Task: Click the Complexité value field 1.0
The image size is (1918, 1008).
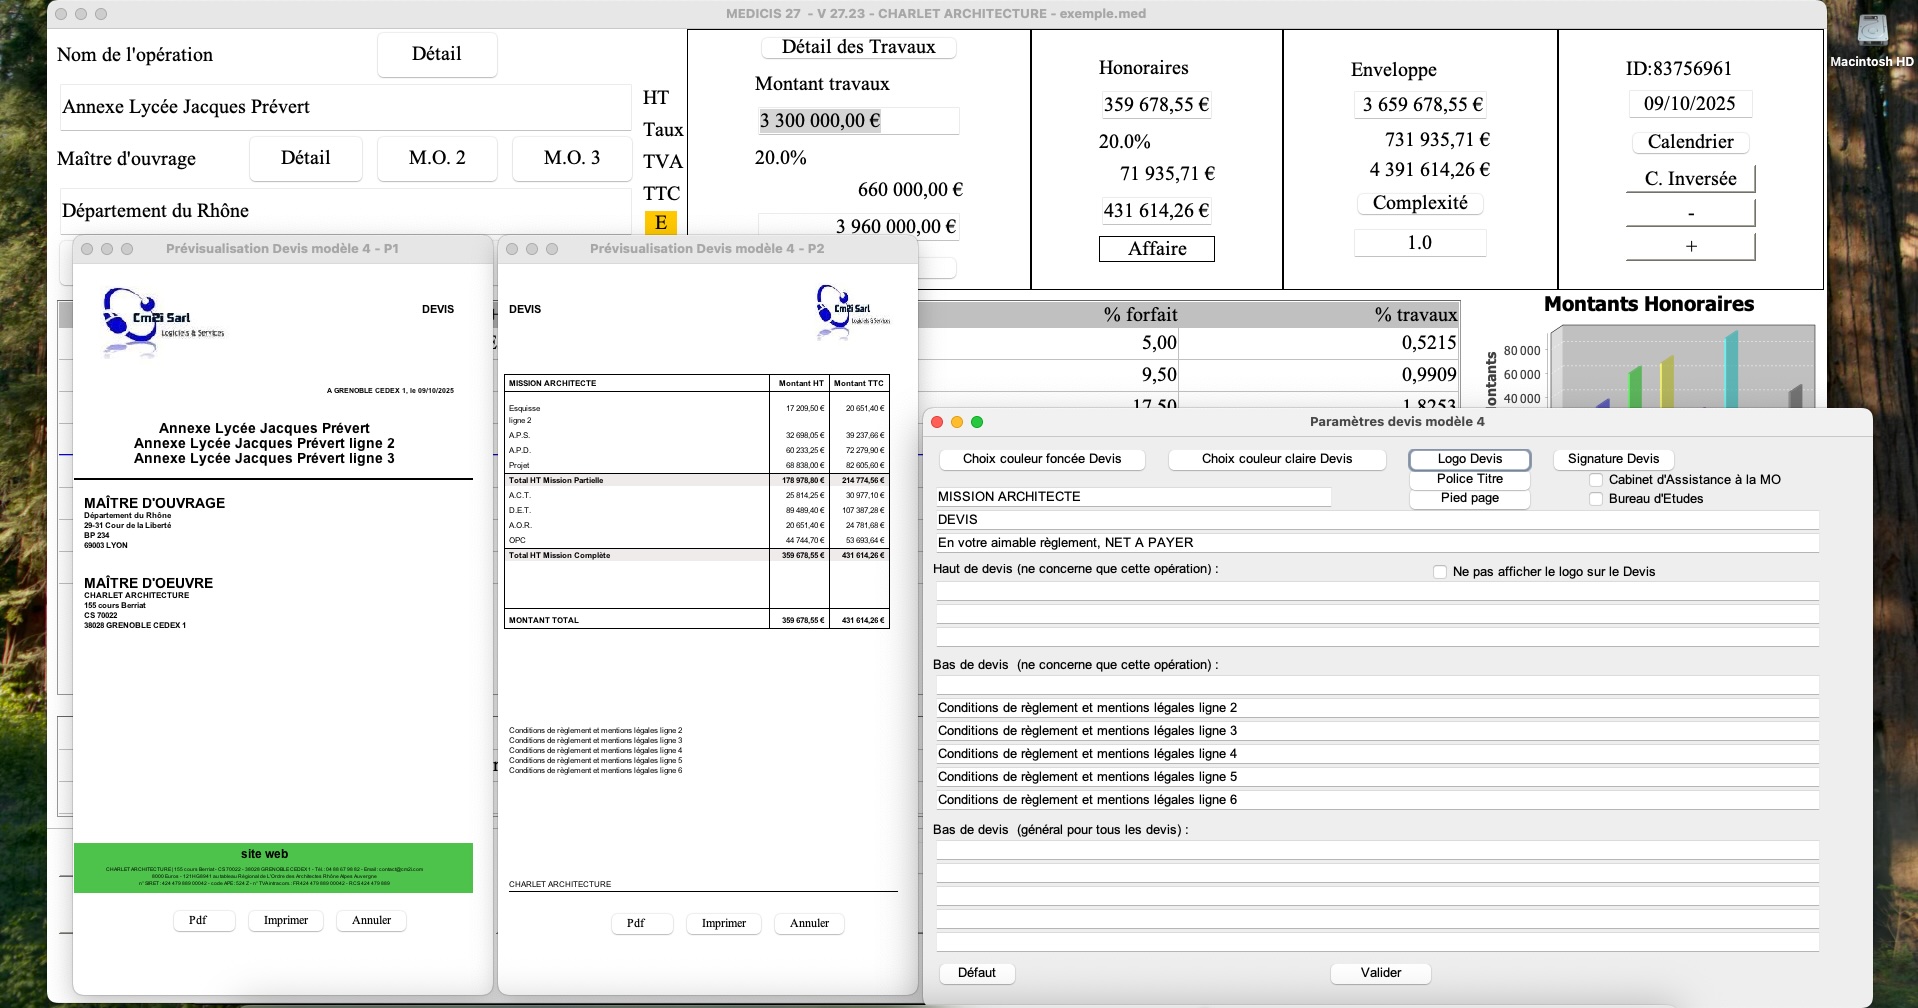Action: coord(1420,243)
